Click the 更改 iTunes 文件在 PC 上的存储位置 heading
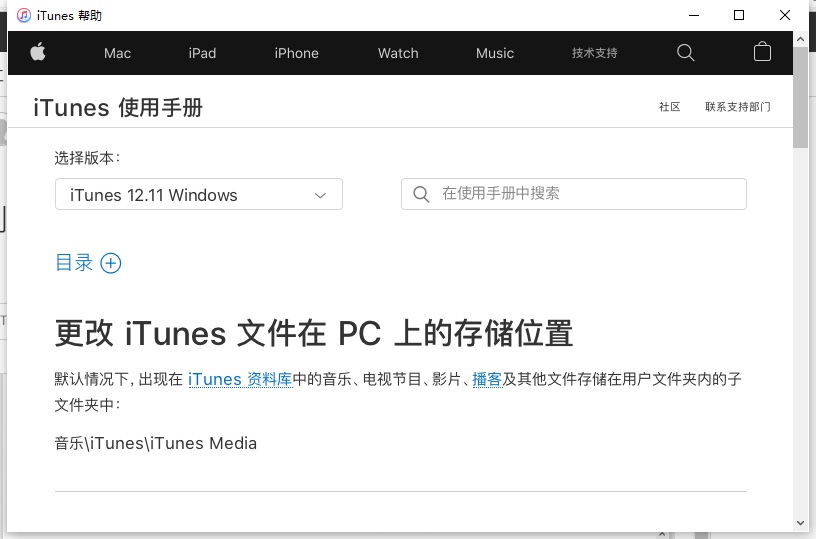Screen dimensions: 816x539 point(314,333)
